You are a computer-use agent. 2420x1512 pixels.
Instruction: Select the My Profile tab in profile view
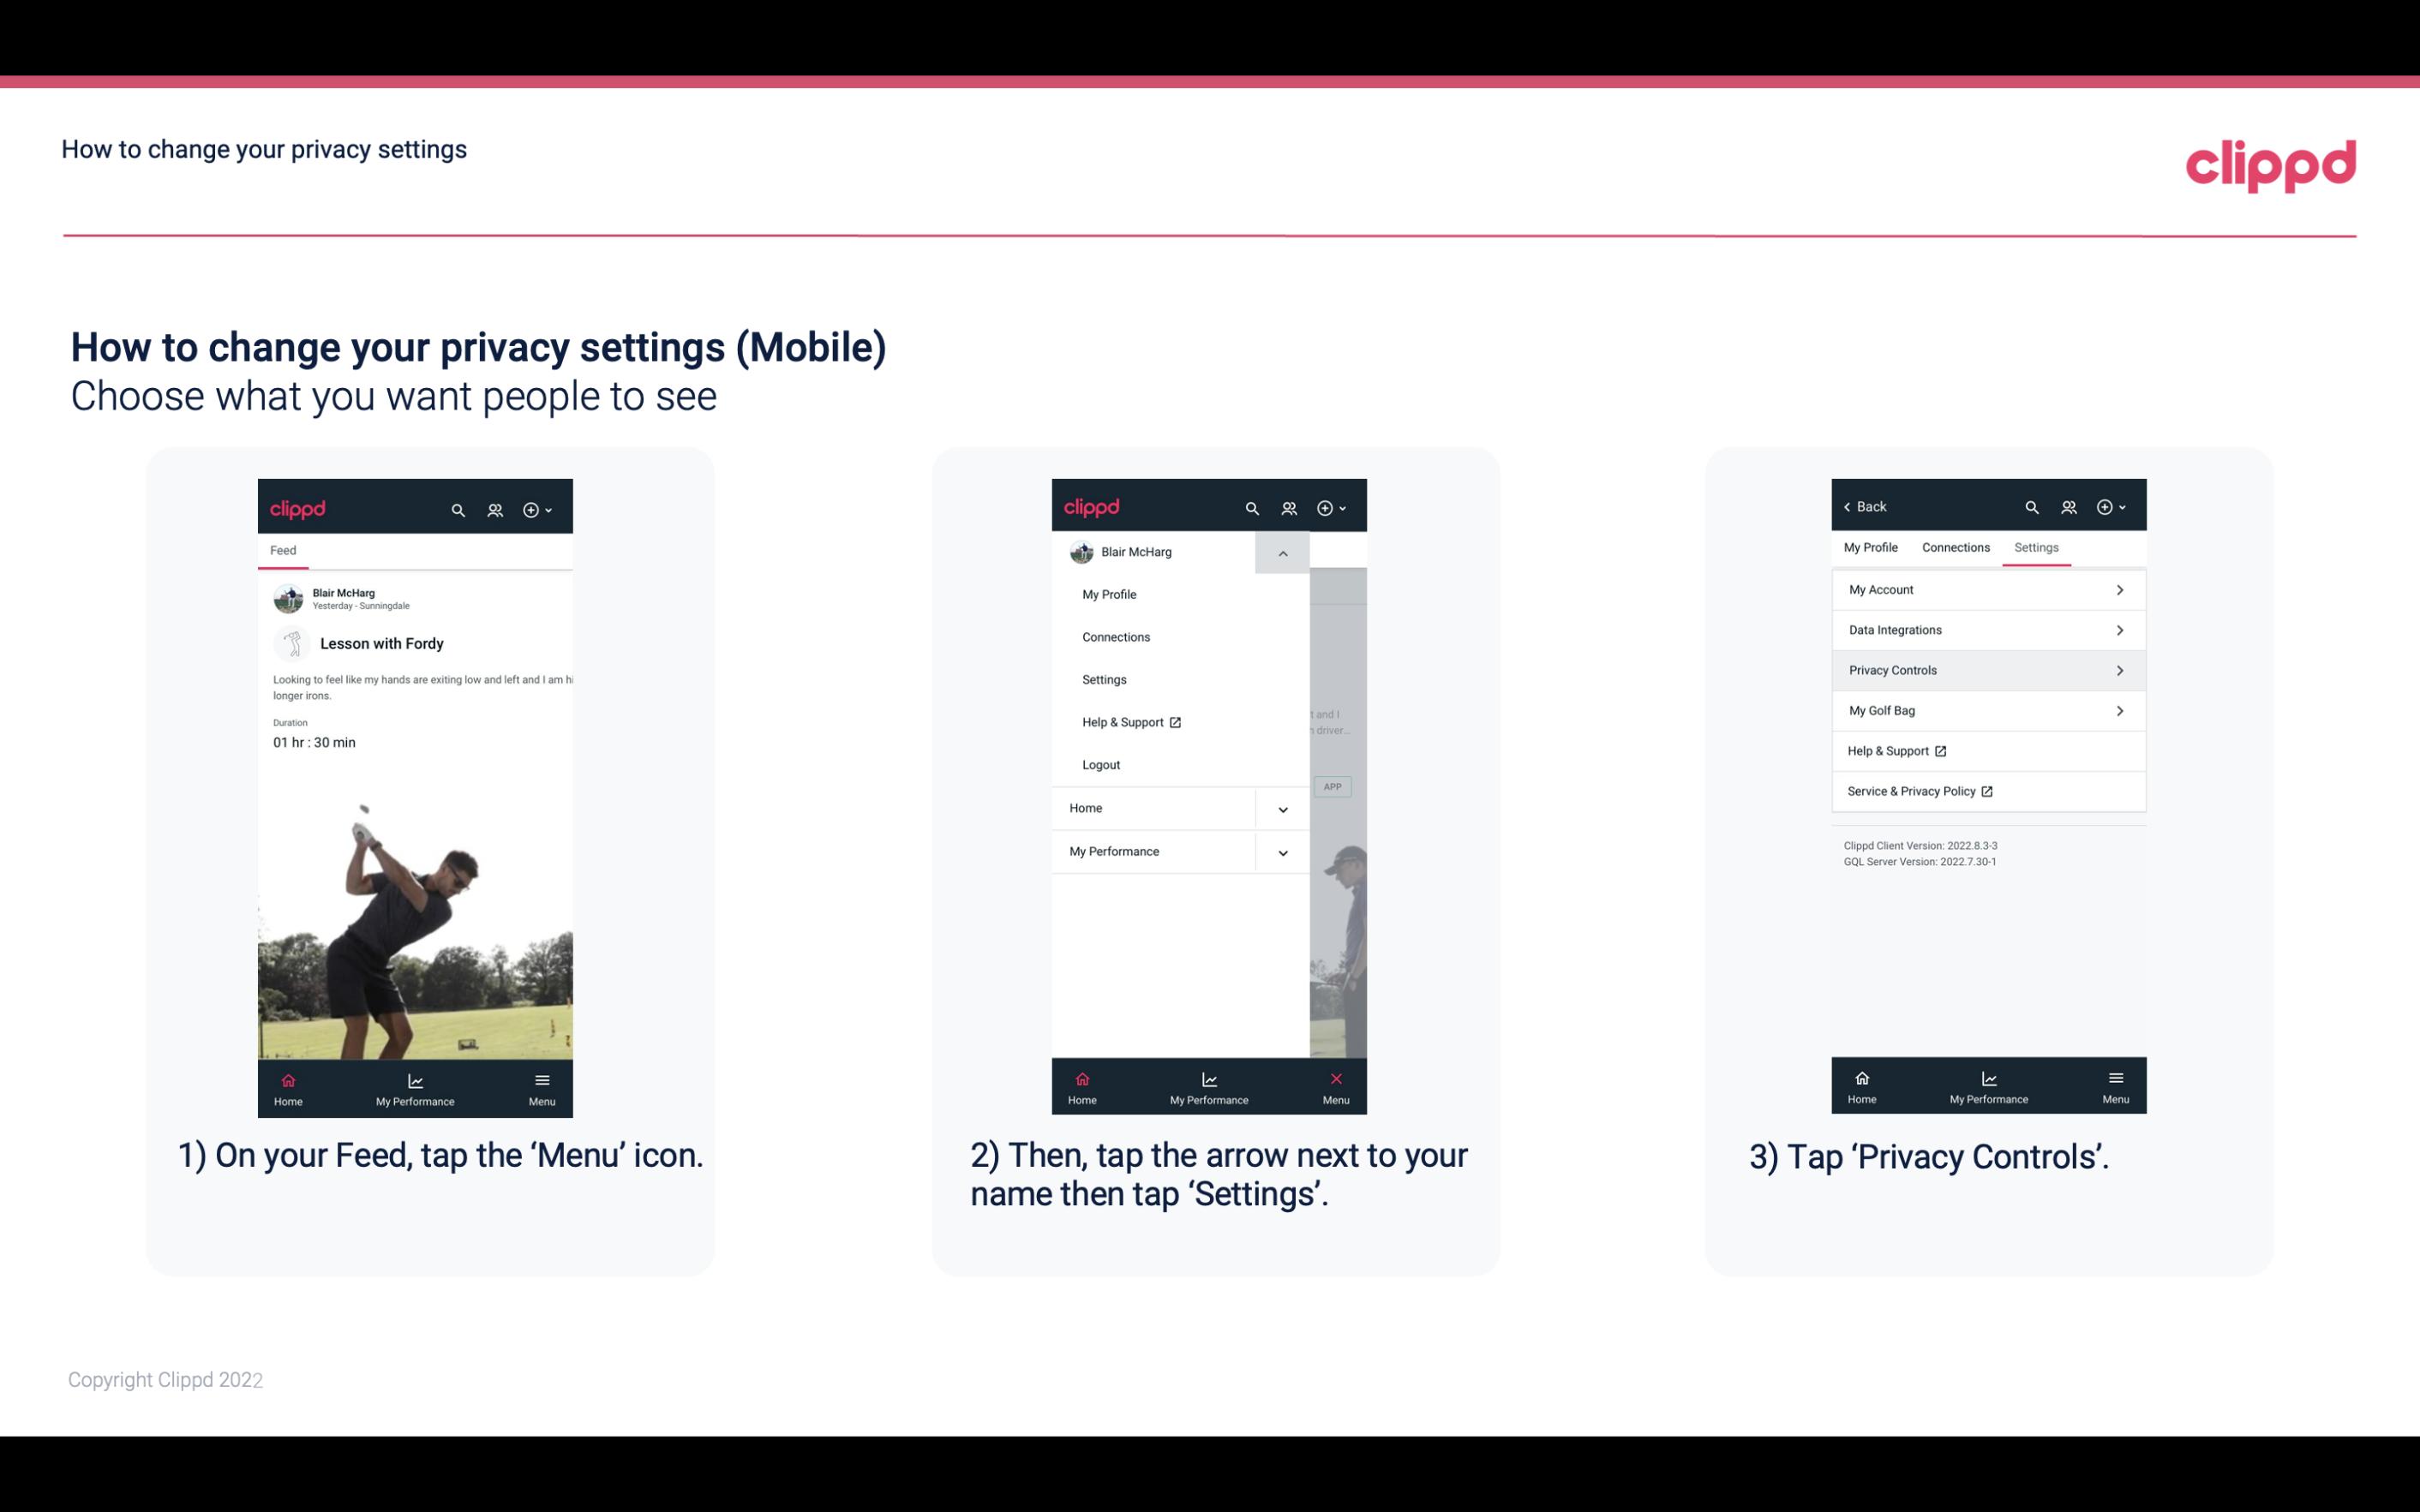coord(1870,547)
